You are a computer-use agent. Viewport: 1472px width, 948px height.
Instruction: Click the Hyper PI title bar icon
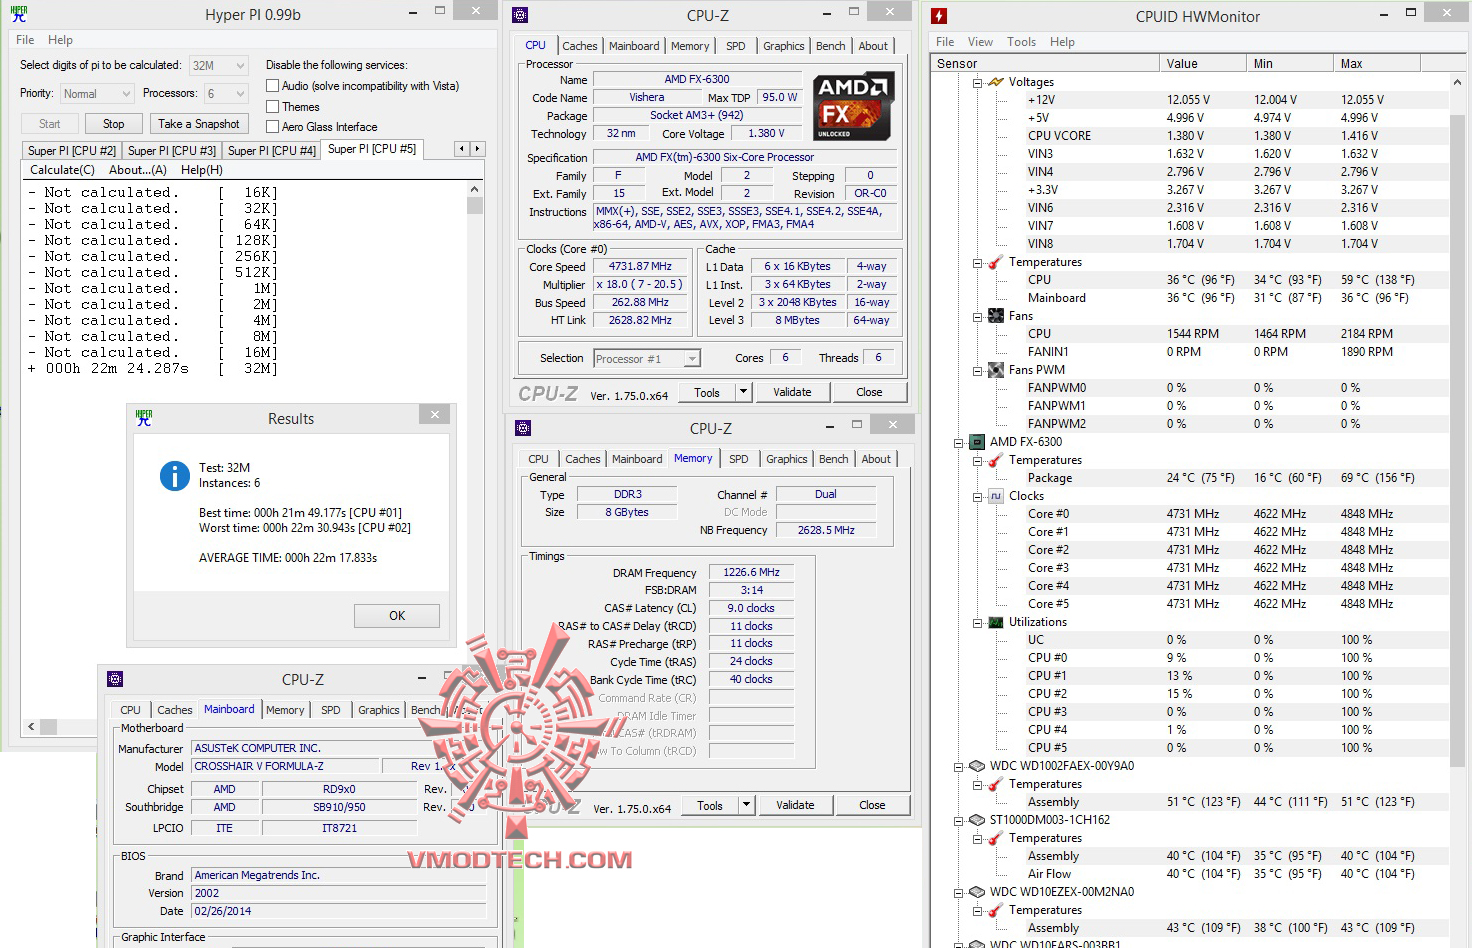pyautogui.click(x=18, y=14)
